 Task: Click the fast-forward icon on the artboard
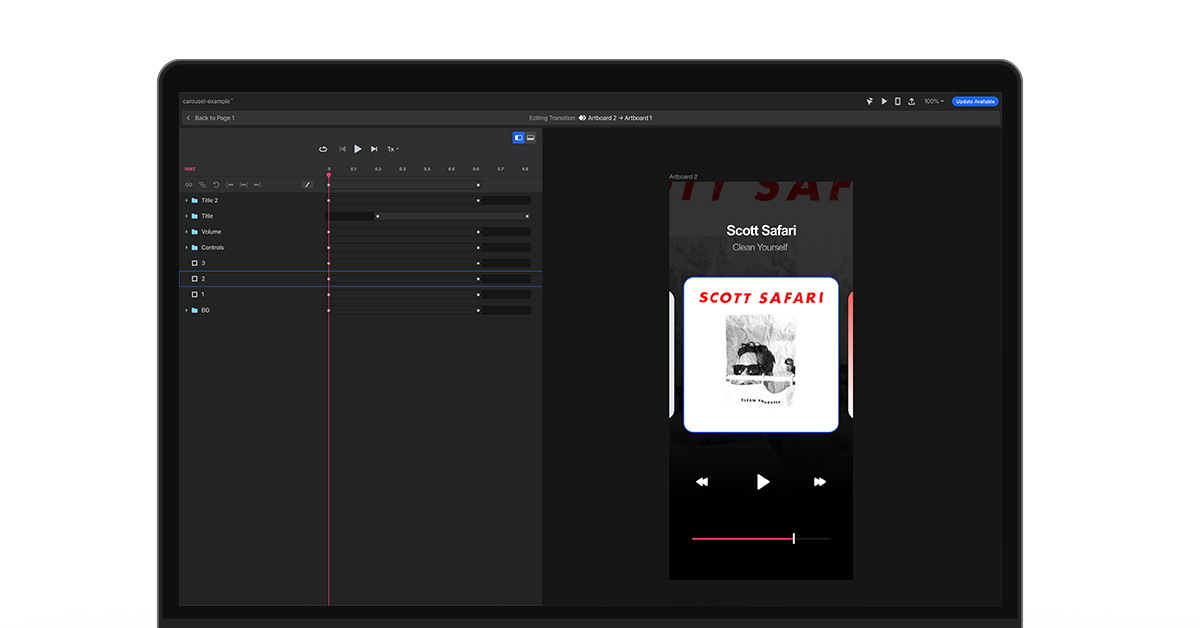[820, 482]
